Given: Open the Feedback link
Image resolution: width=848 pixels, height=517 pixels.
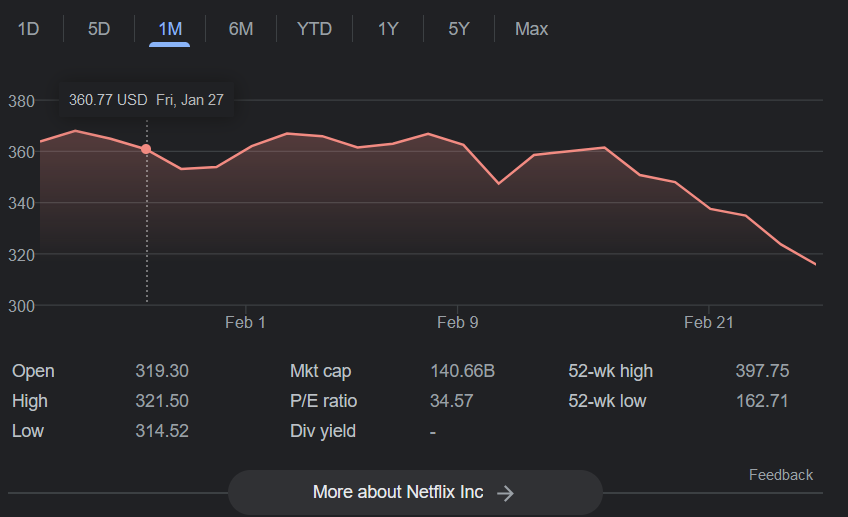Looking at the screenshot, I should pos(780,475).
